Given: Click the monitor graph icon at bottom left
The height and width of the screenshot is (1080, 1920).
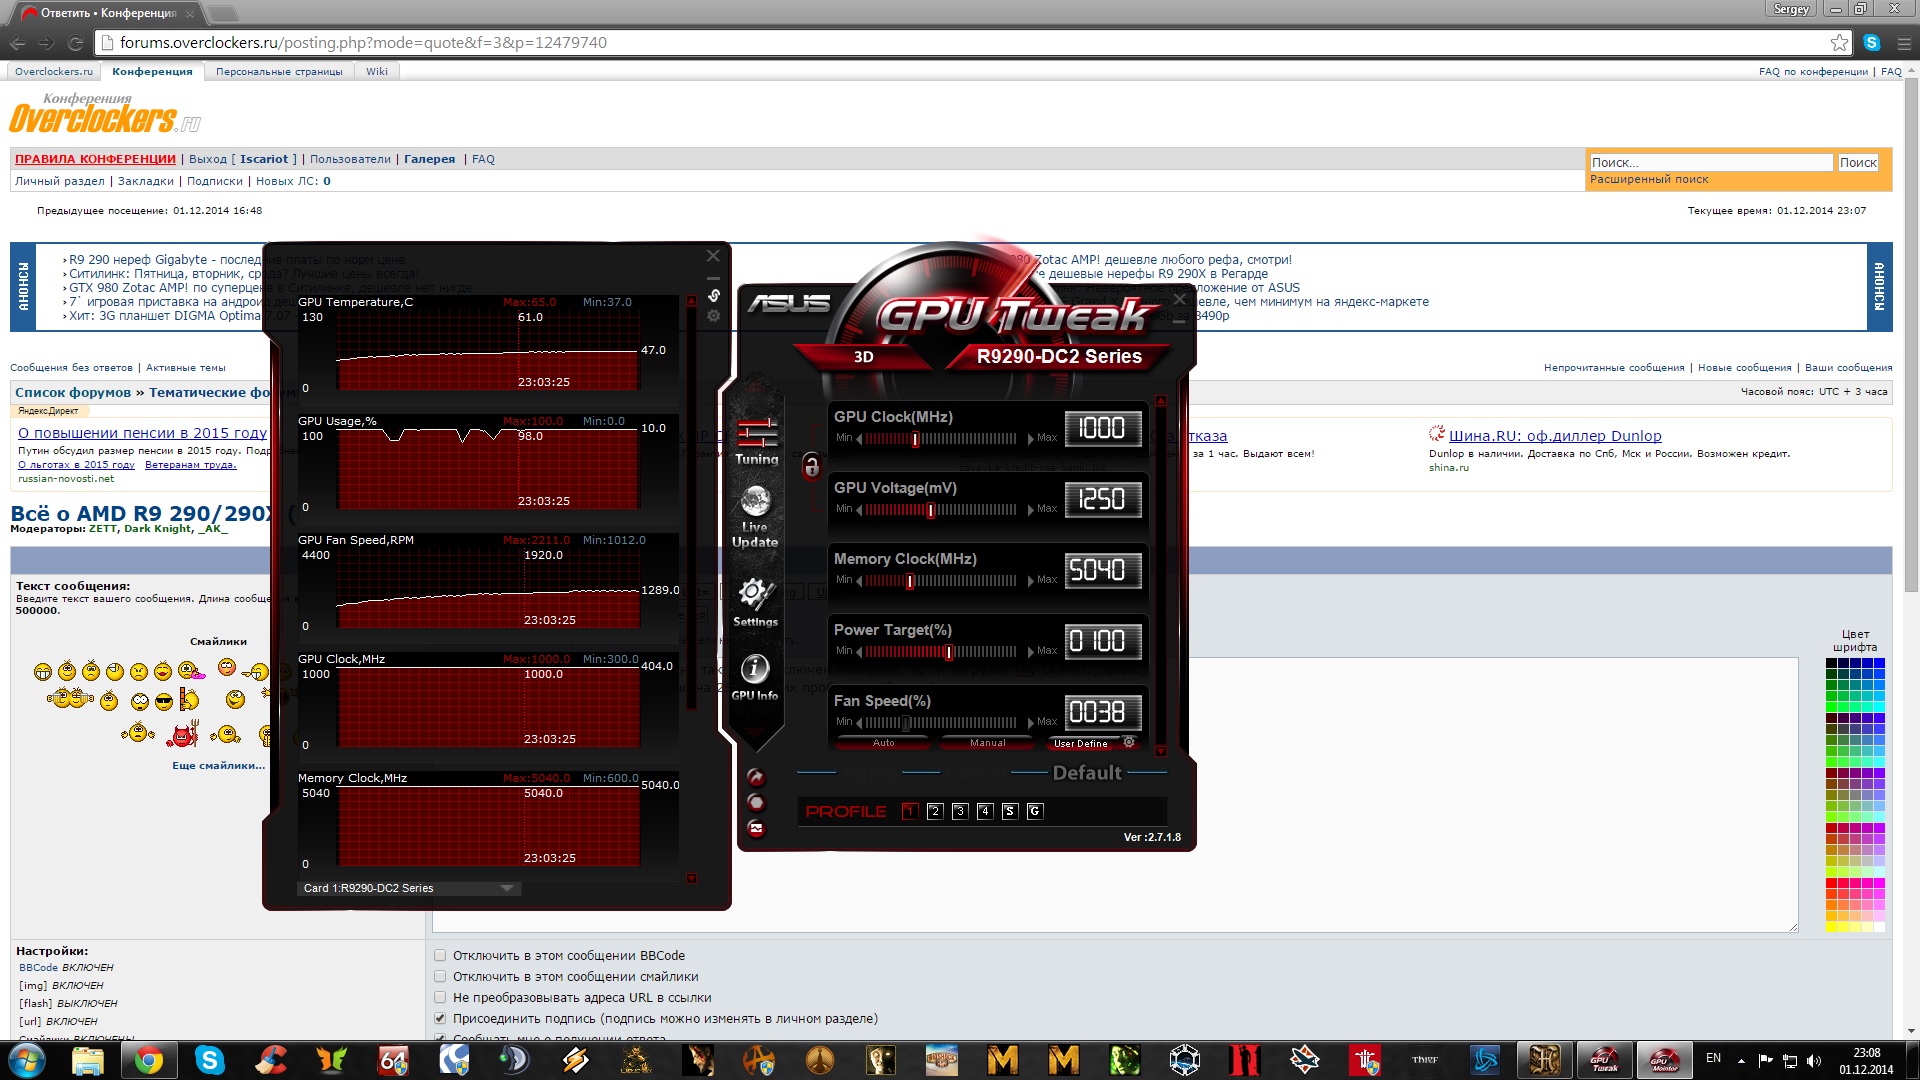Looking at the screenshot, I should (x=757, y=828).
